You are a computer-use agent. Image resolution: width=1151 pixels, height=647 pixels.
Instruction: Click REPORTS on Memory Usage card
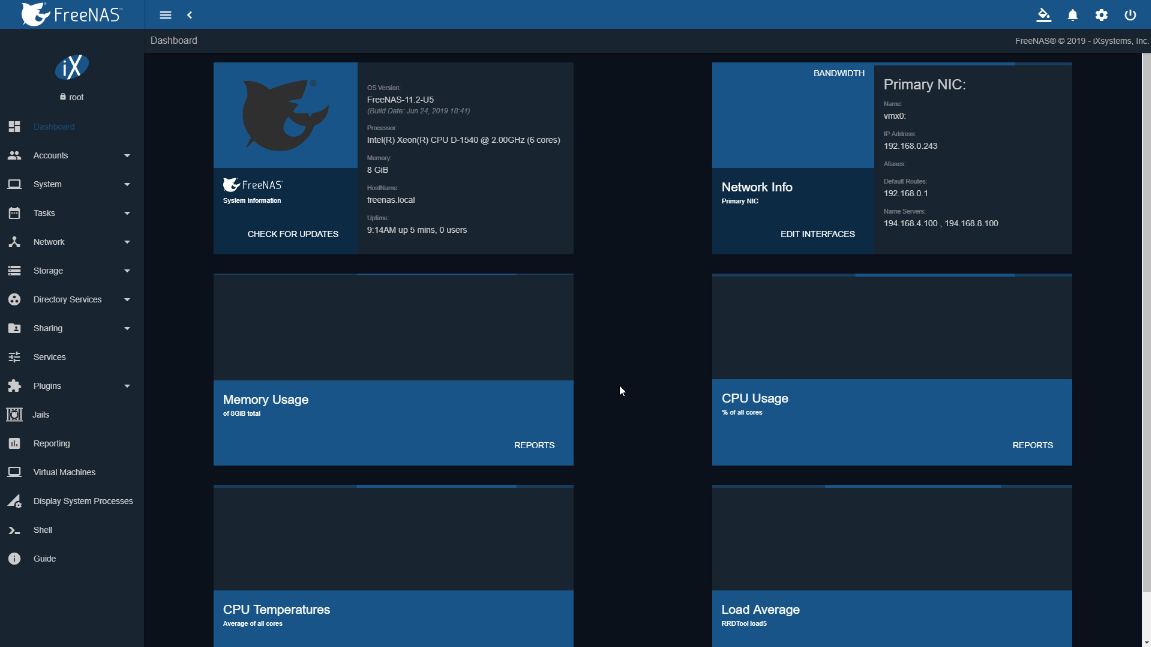coord(534,445)
